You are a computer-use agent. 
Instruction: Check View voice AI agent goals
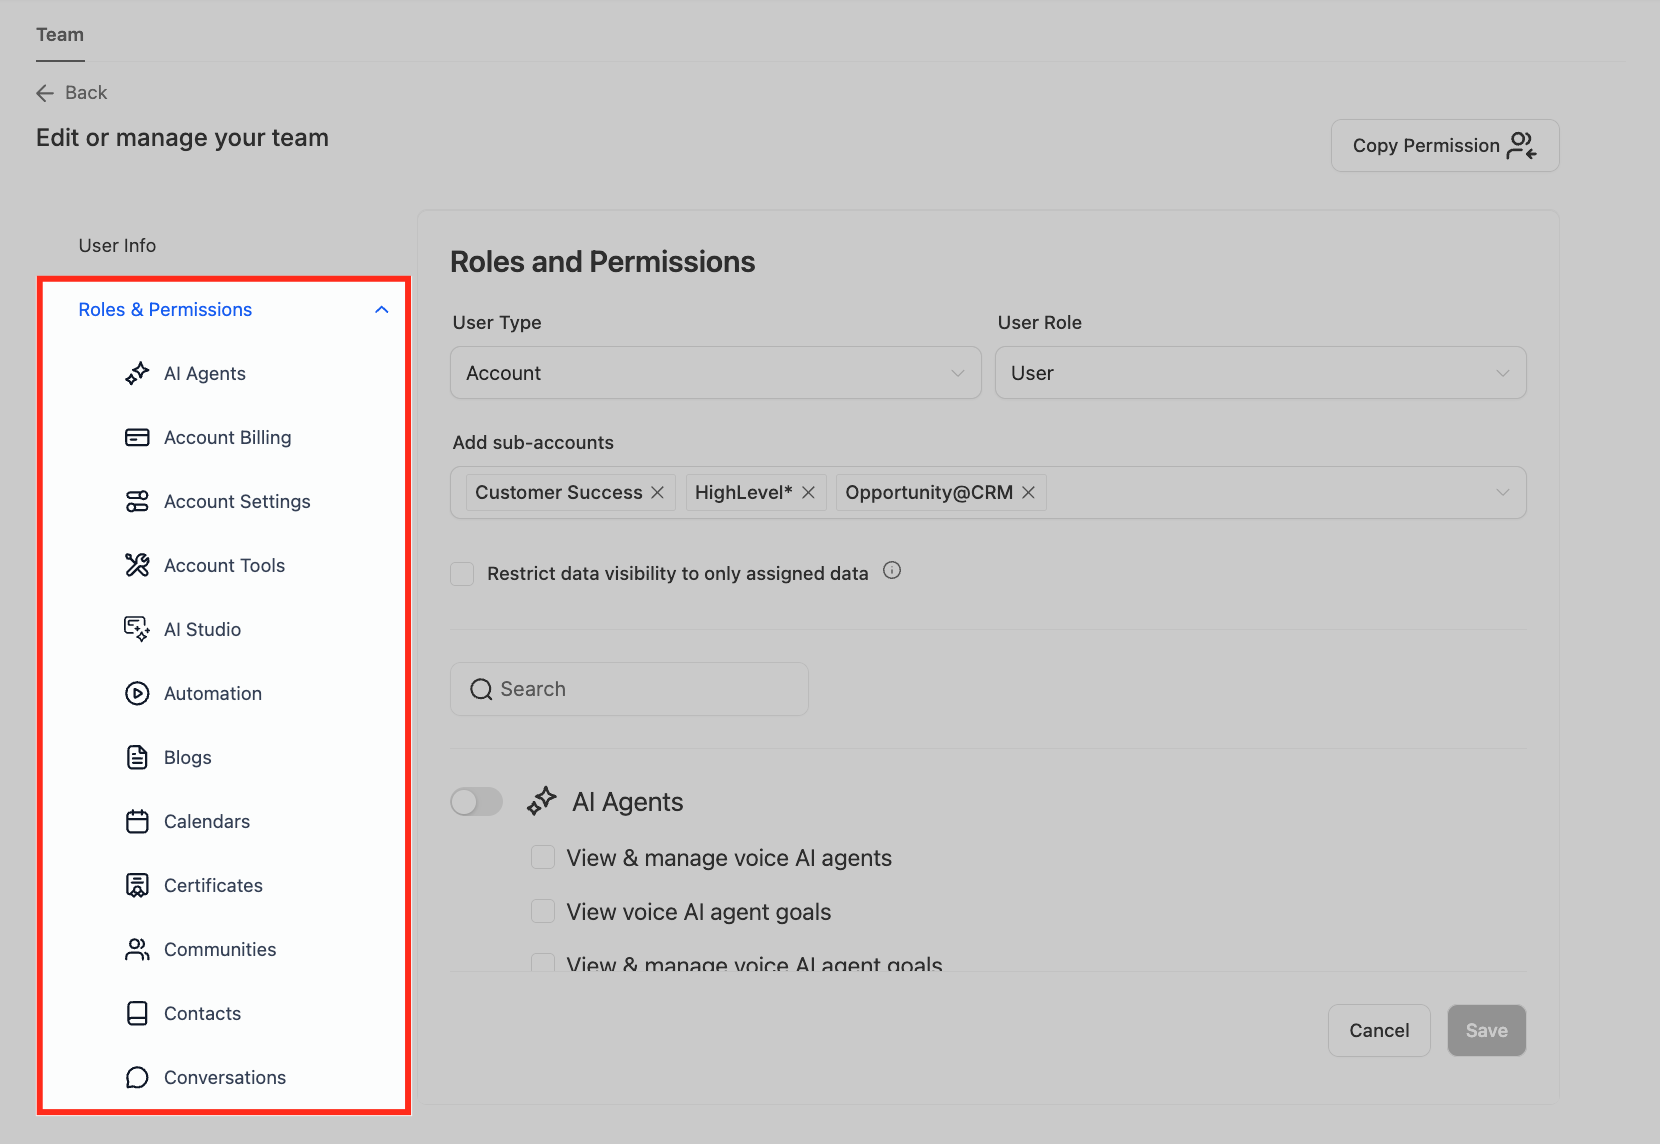point(543,911)
